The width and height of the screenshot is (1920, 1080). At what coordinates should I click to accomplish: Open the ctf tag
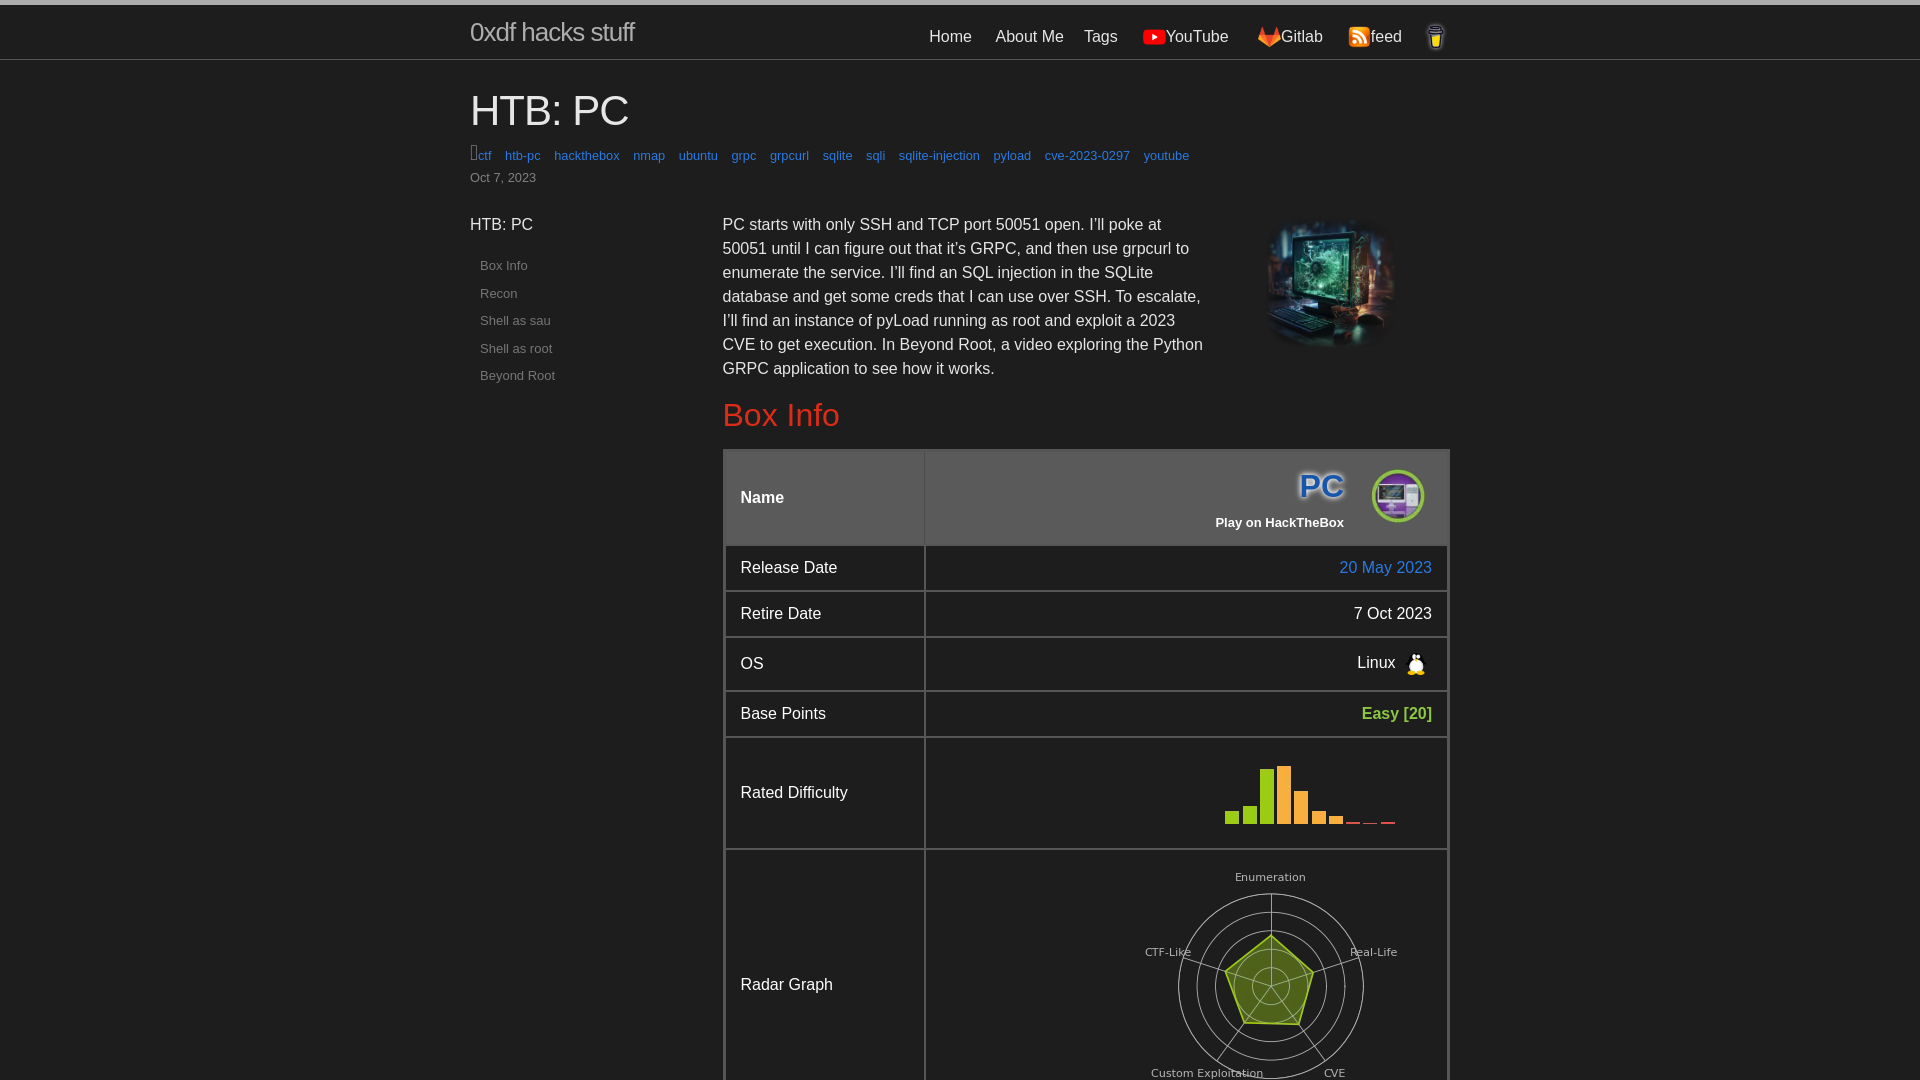pos(485,156)
